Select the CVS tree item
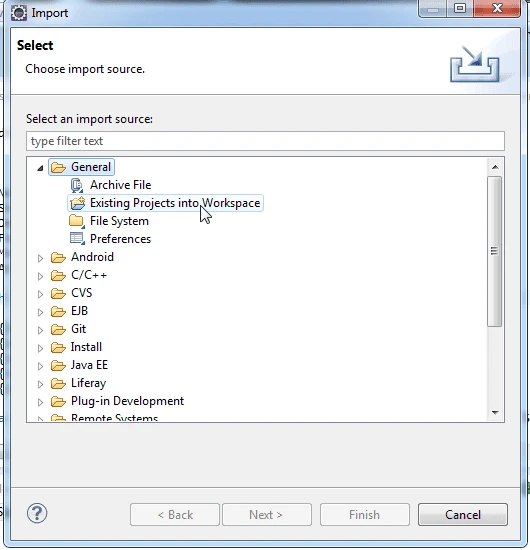530x550 pixels. click(x=81, y=293)
